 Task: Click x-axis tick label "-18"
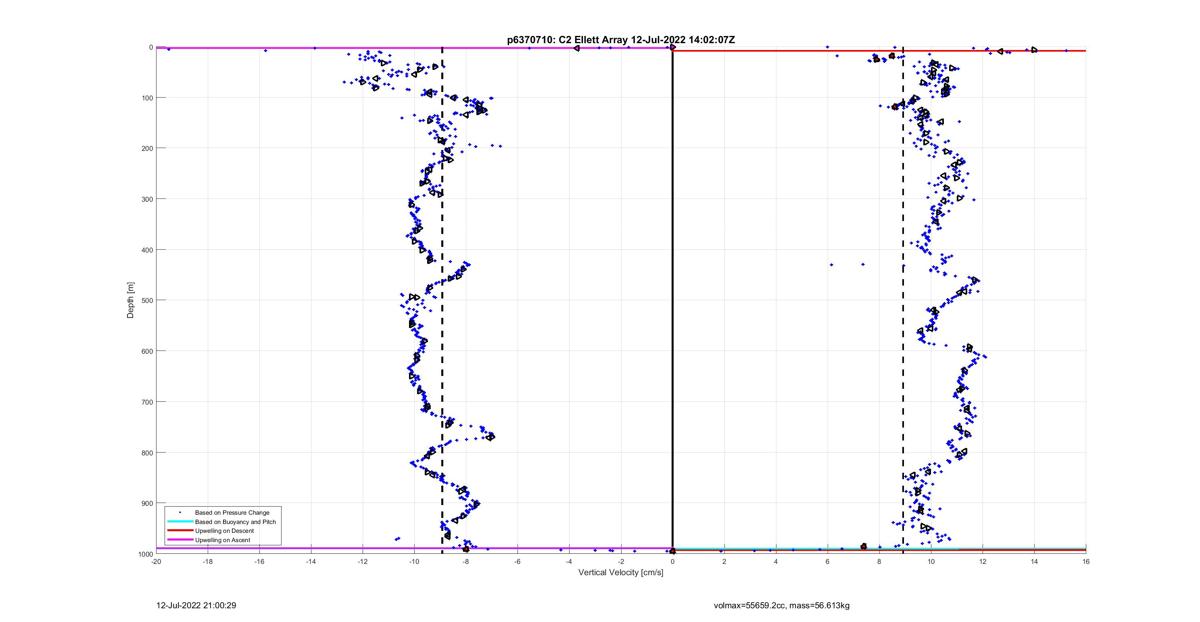(x=208, y=562)
